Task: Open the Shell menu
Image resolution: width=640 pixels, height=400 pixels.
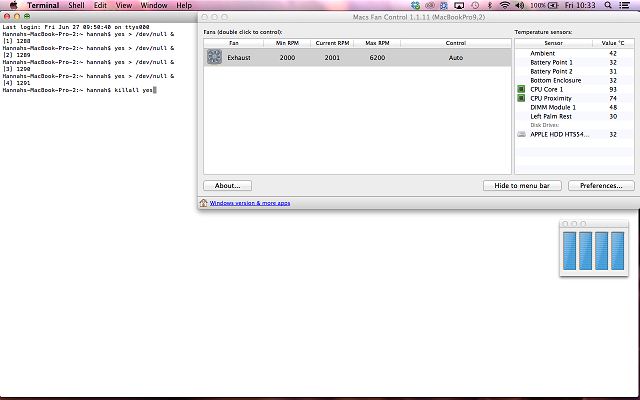Action: click(76, 5)
